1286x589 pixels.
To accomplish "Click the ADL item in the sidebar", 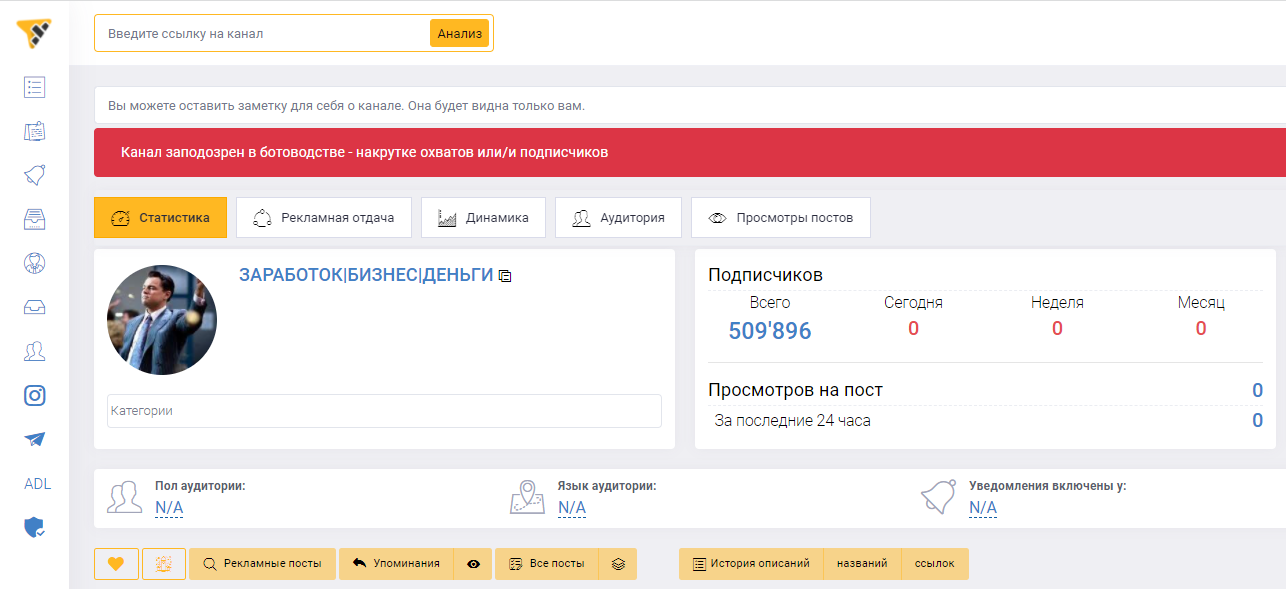I will [x=36, y=483].
